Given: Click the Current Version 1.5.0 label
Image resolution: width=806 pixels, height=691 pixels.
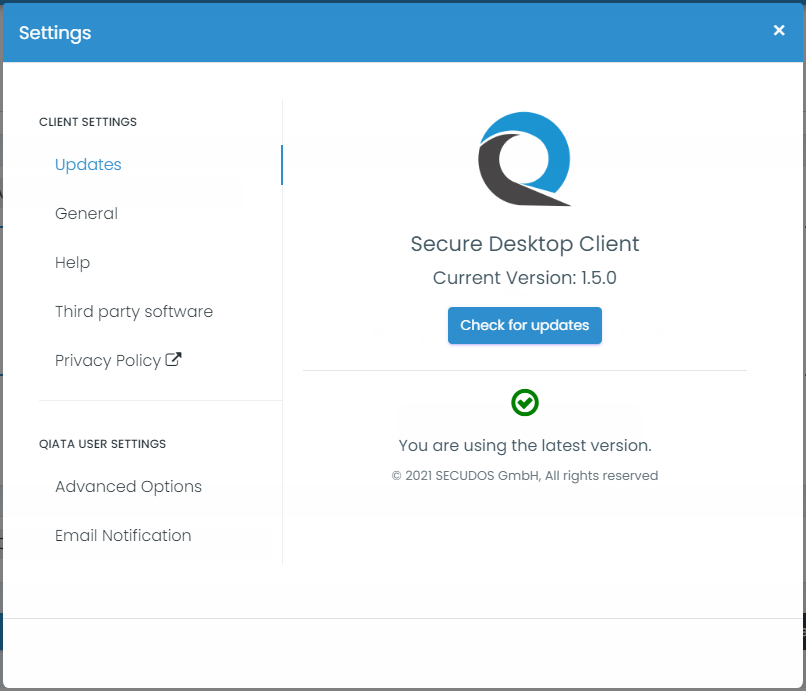Looking at the screenshot, I should click(x=525, y=278).
